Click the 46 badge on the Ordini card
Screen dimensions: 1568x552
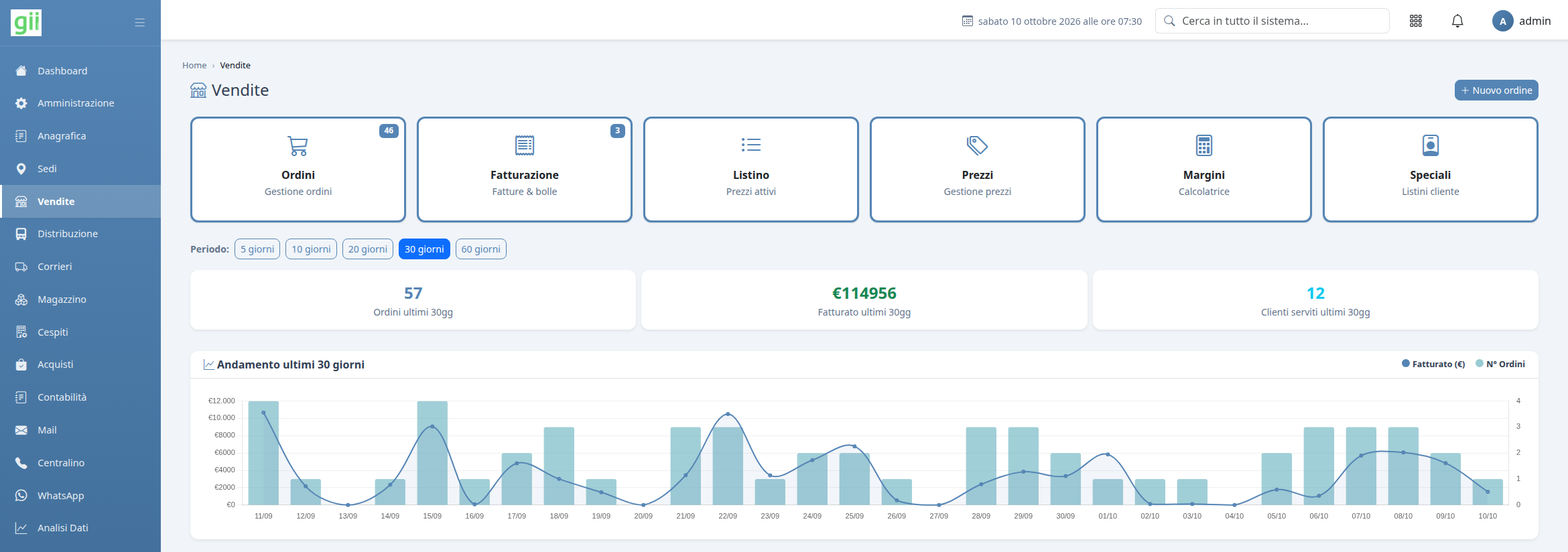coord(389,131)
